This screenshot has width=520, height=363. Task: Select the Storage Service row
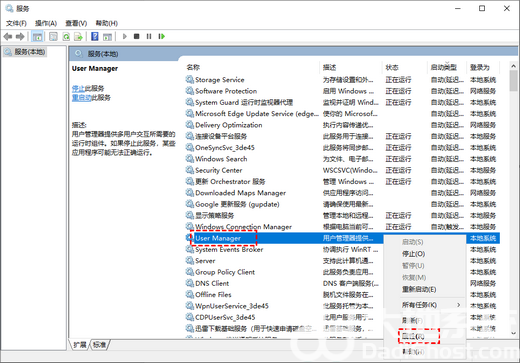342,80
